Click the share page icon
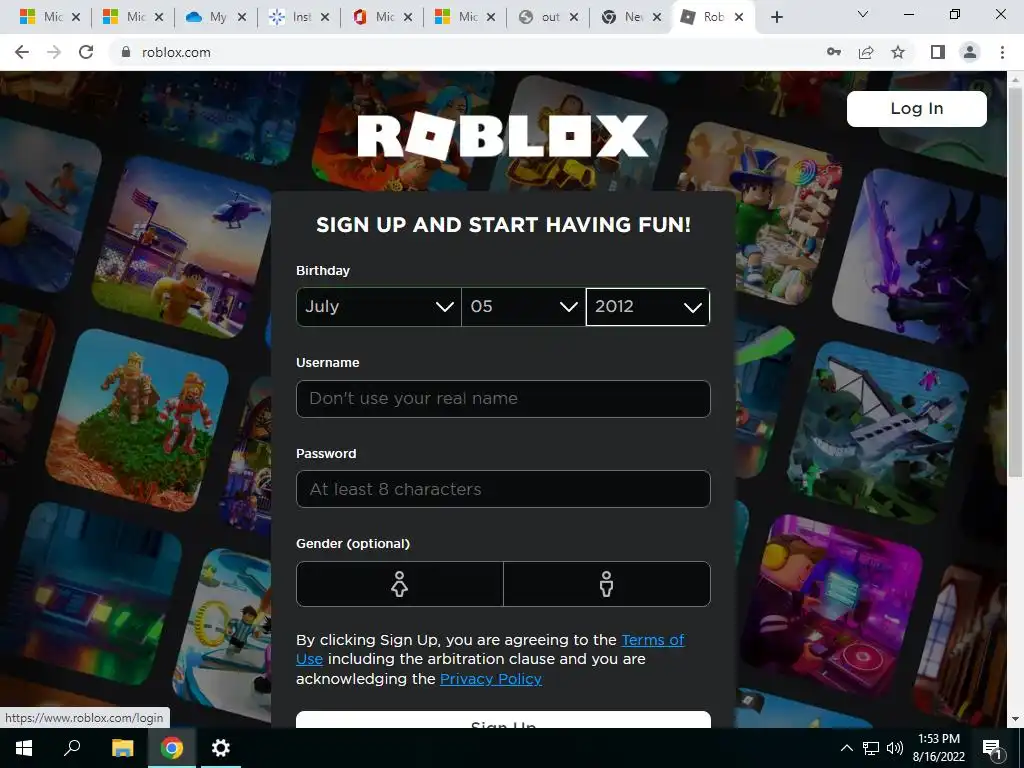1024x768 pixels. 866,52
